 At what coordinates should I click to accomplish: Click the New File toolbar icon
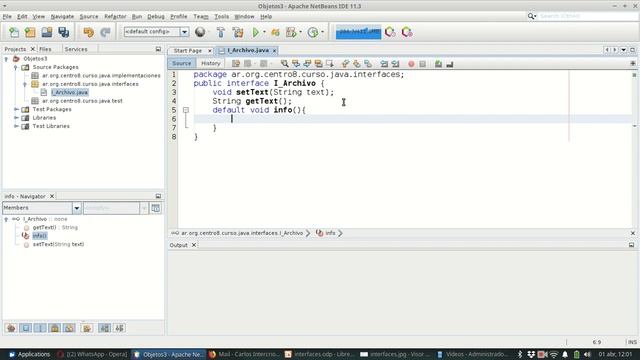coord(14,32)
